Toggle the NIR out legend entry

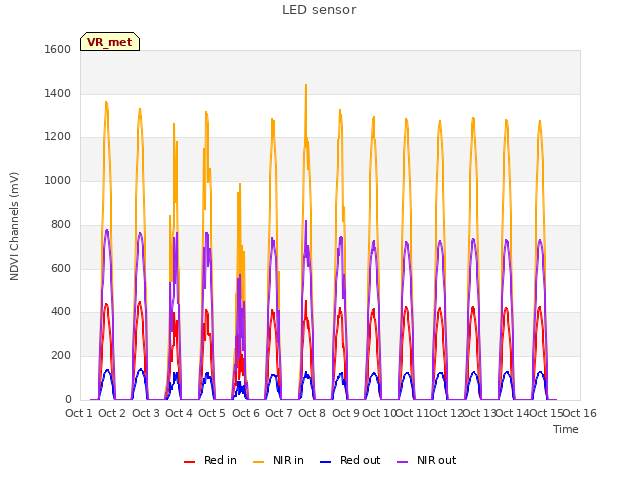coord(427,460)
